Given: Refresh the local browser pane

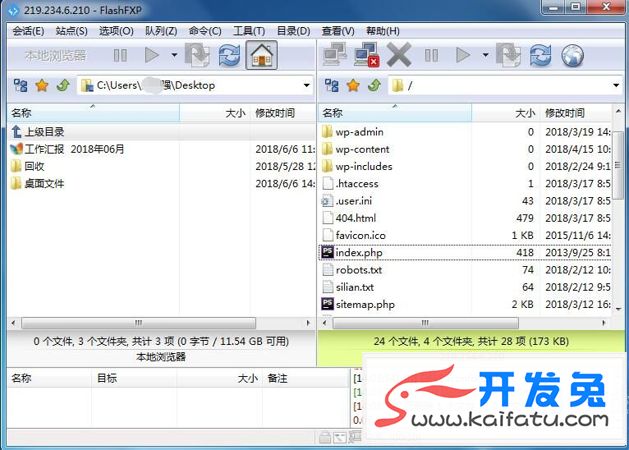Looking at the screenshot, I should pyautogui.click(x=229, y=55).
